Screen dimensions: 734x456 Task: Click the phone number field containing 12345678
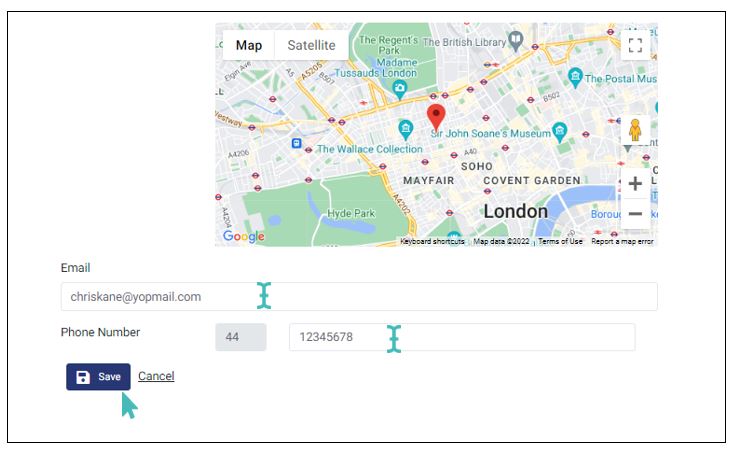click(x=462, y=337)
